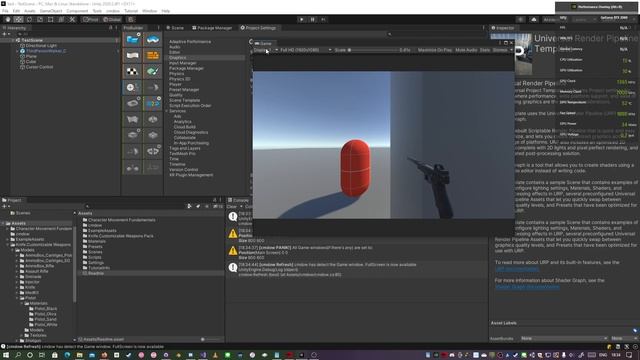
Task: Collapse the TestScene expander in Hierarchy
Action: click(x=13, y=40)
